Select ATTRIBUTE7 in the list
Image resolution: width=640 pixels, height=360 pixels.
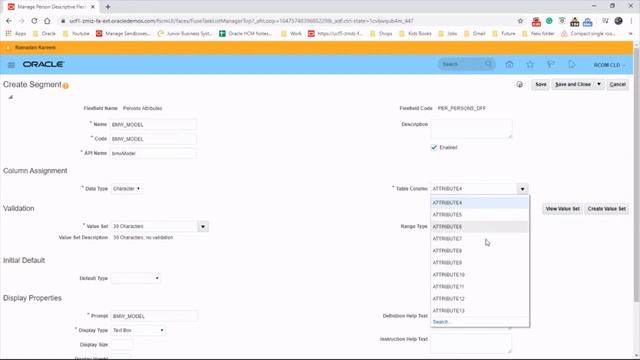click(x=480, y=239)
